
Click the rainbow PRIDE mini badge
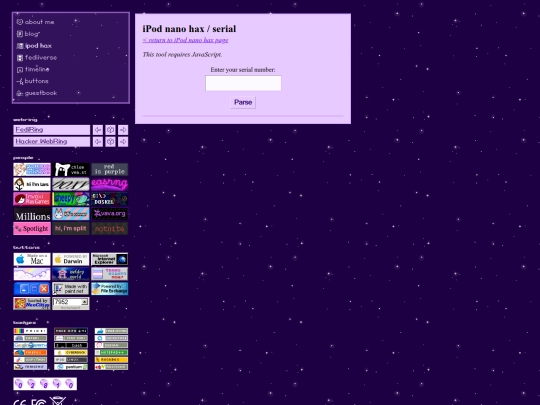point(30,331)
